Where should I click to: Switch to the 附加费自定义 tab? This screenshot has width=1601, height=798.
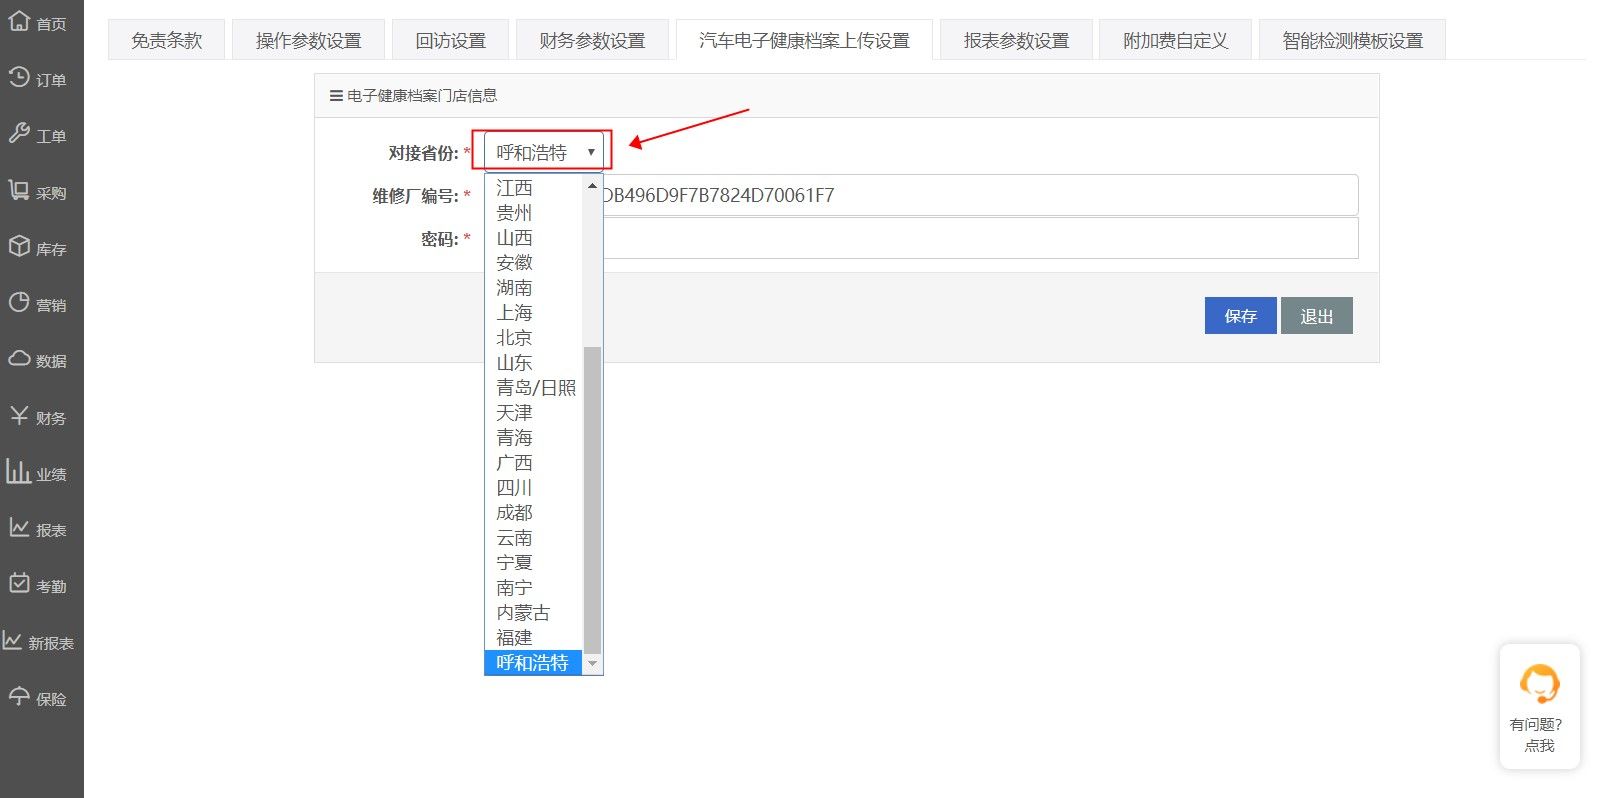pos(1175,40)
